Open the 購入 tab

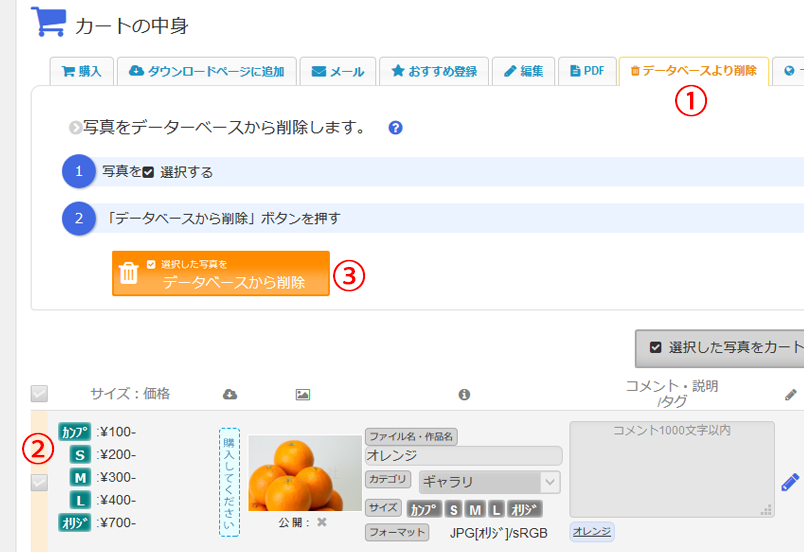coord(82,71)
